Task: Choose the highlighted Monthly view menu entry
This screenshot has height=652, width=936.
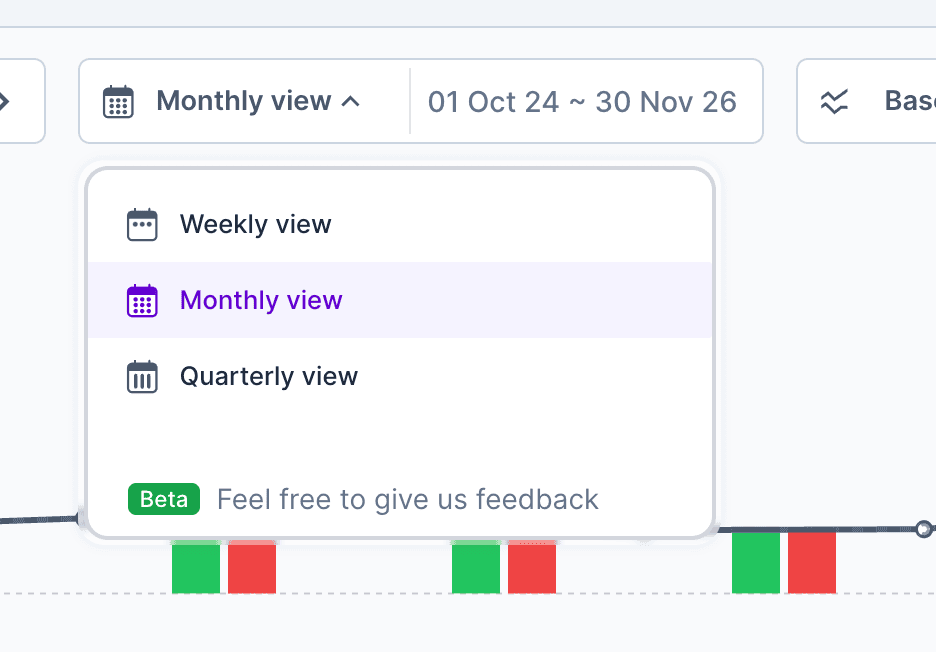Action: click(x=261, y=300)
